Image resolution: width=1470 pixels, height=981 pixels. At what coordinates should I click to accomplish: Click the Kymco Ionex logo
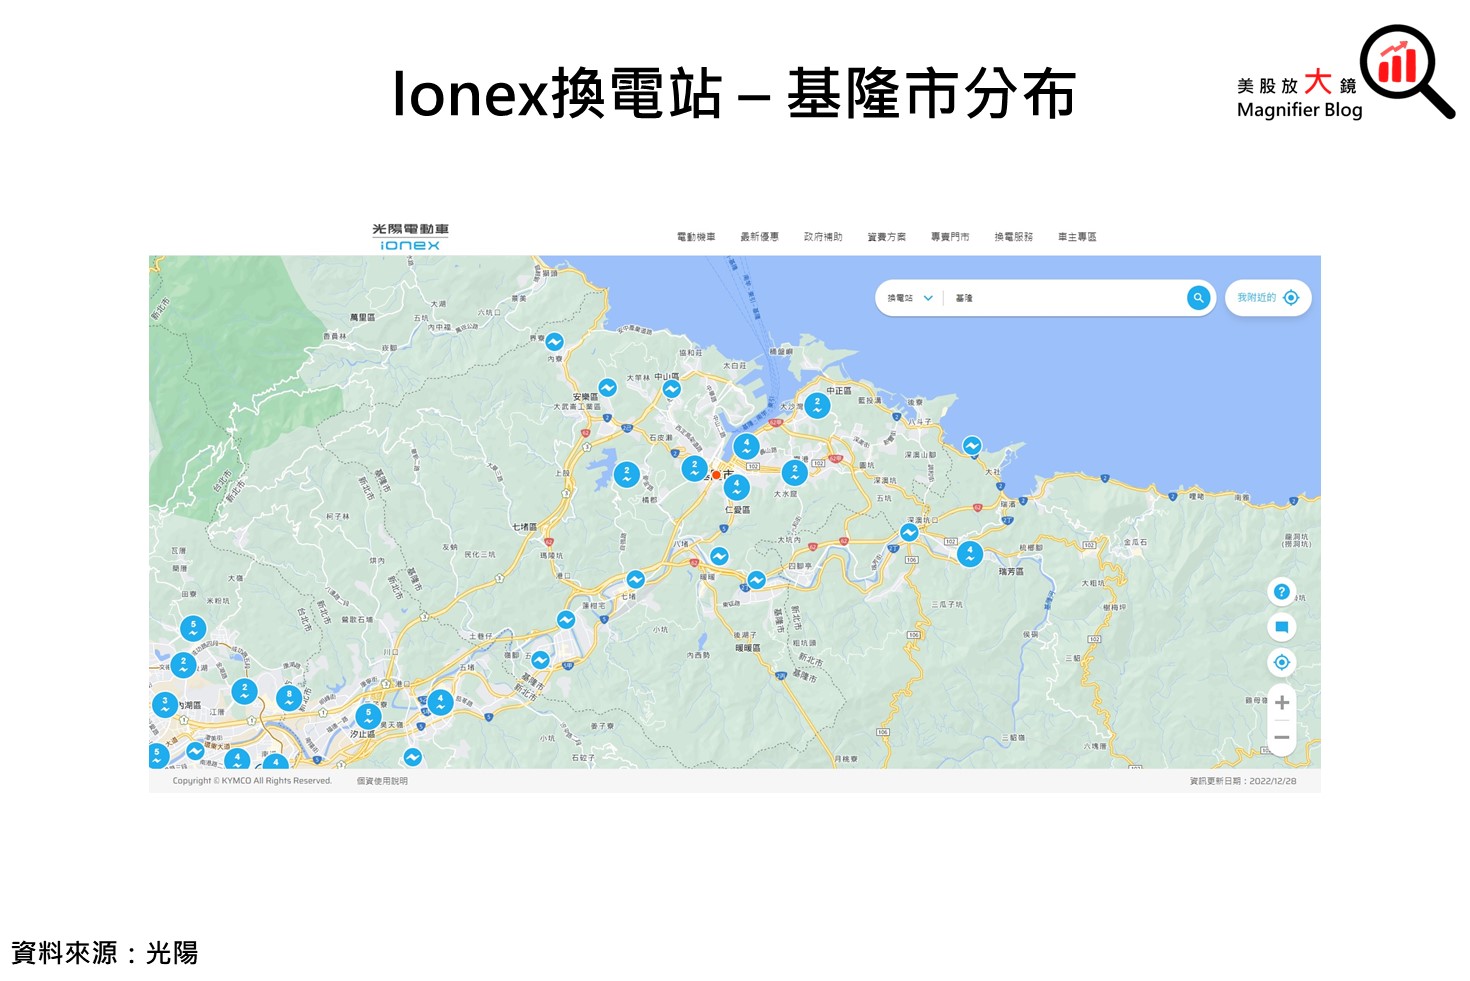410,237
